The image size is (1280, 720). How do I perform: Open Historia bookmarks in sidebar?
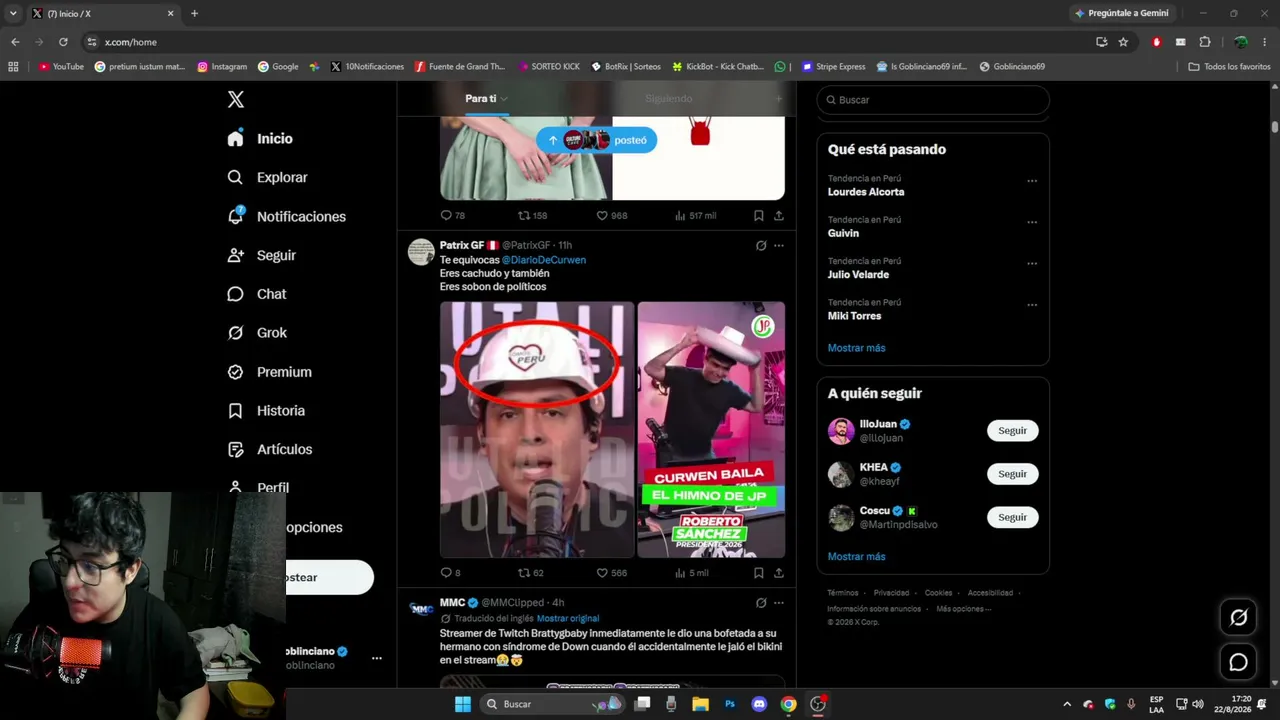point(266,411)
